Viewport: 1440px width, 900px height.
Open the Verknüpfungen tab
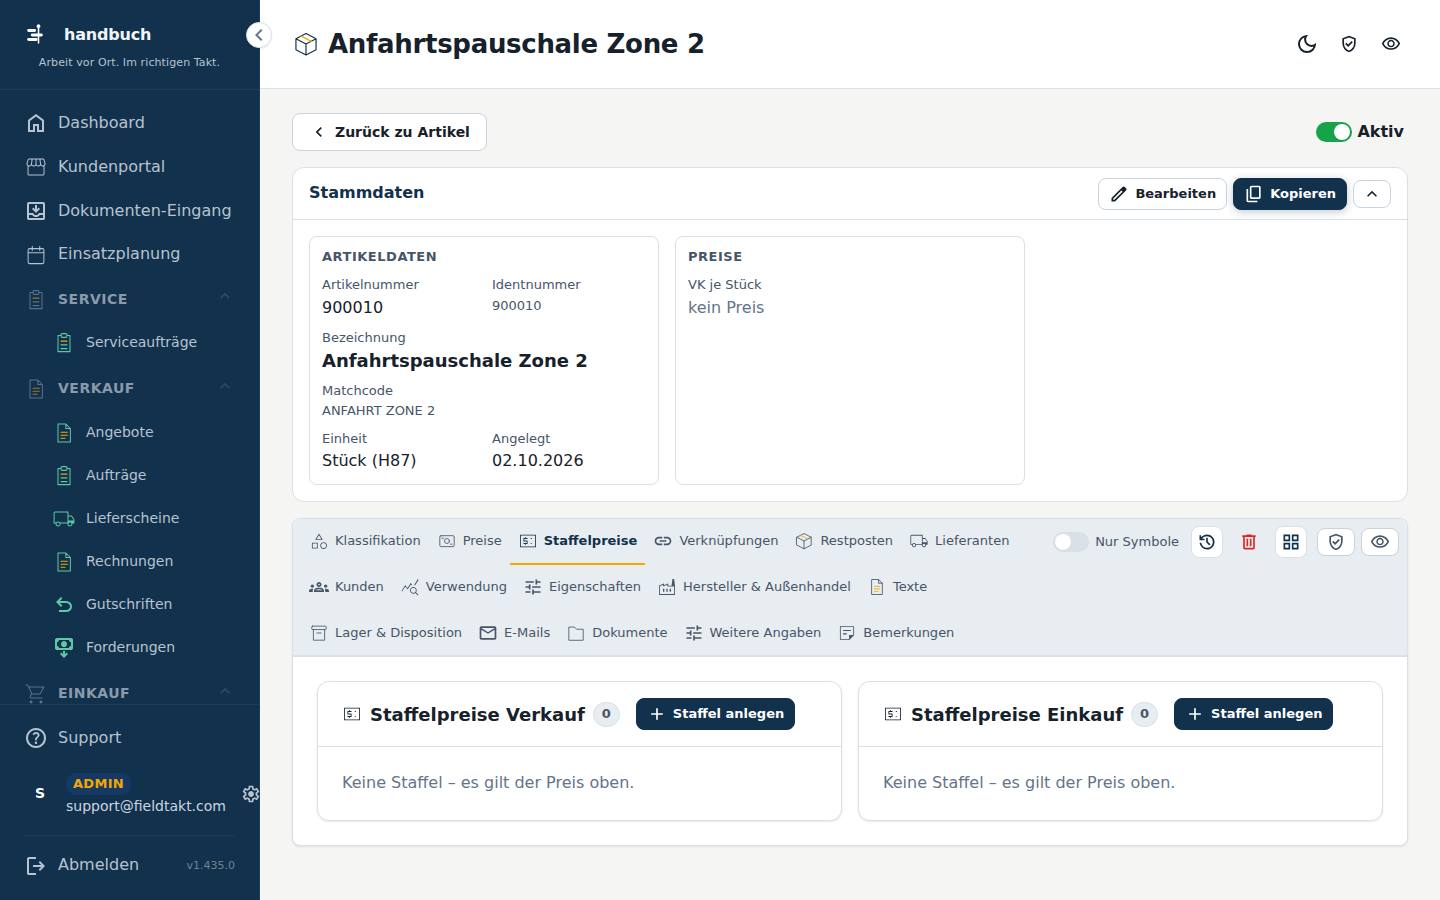[716, 541]
